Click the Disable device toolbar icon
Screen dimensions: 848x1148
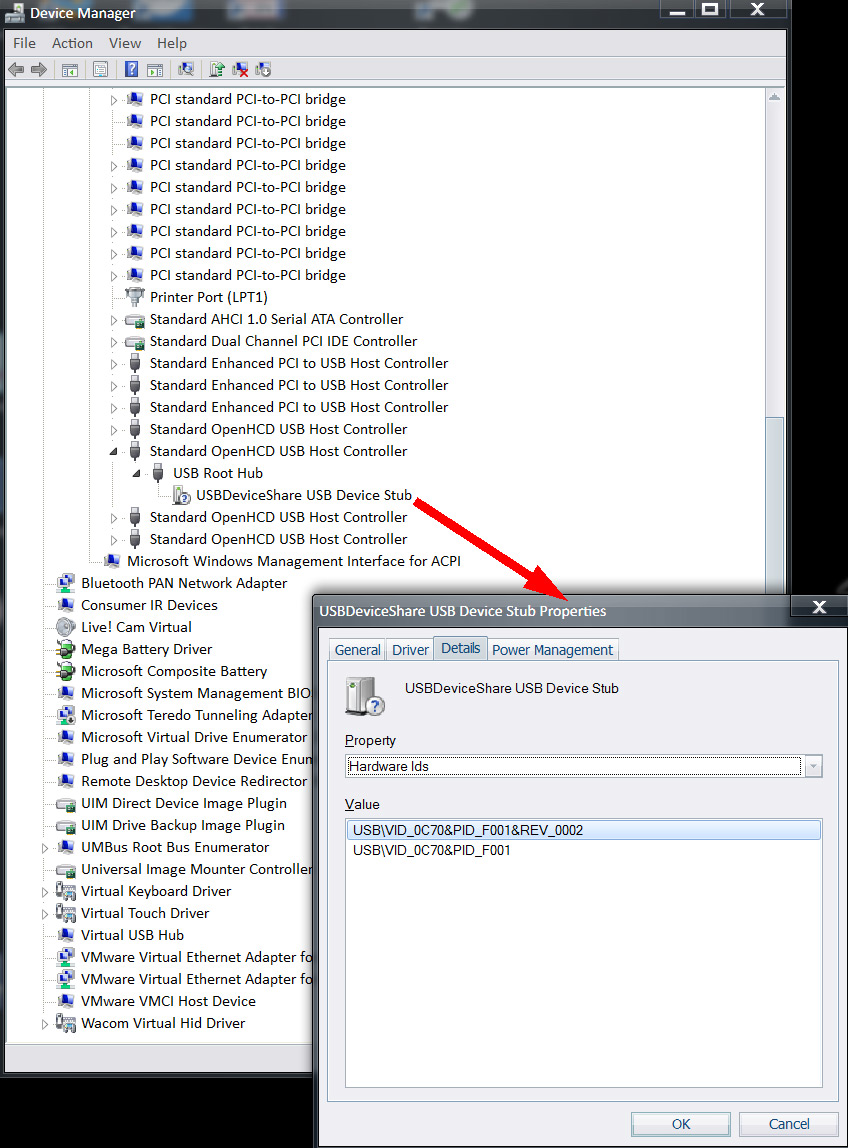coord(263,70)
